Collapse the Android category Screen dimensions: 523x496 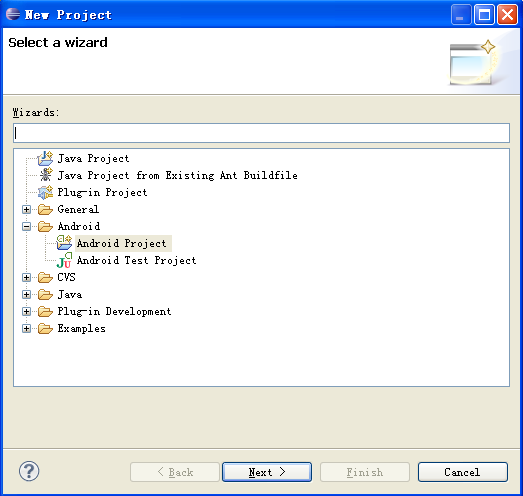[26, 226]
